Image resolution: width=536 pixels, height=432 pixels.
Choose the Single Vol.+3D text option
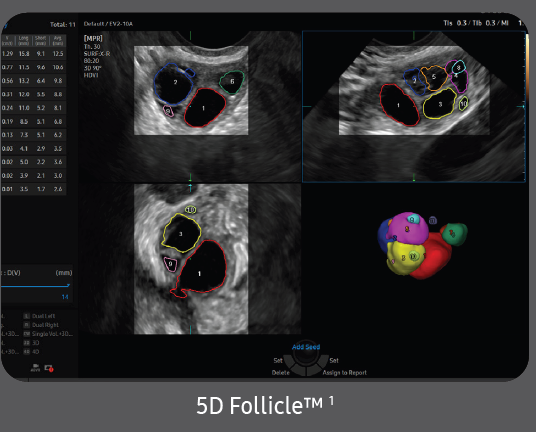click(52, 334)
